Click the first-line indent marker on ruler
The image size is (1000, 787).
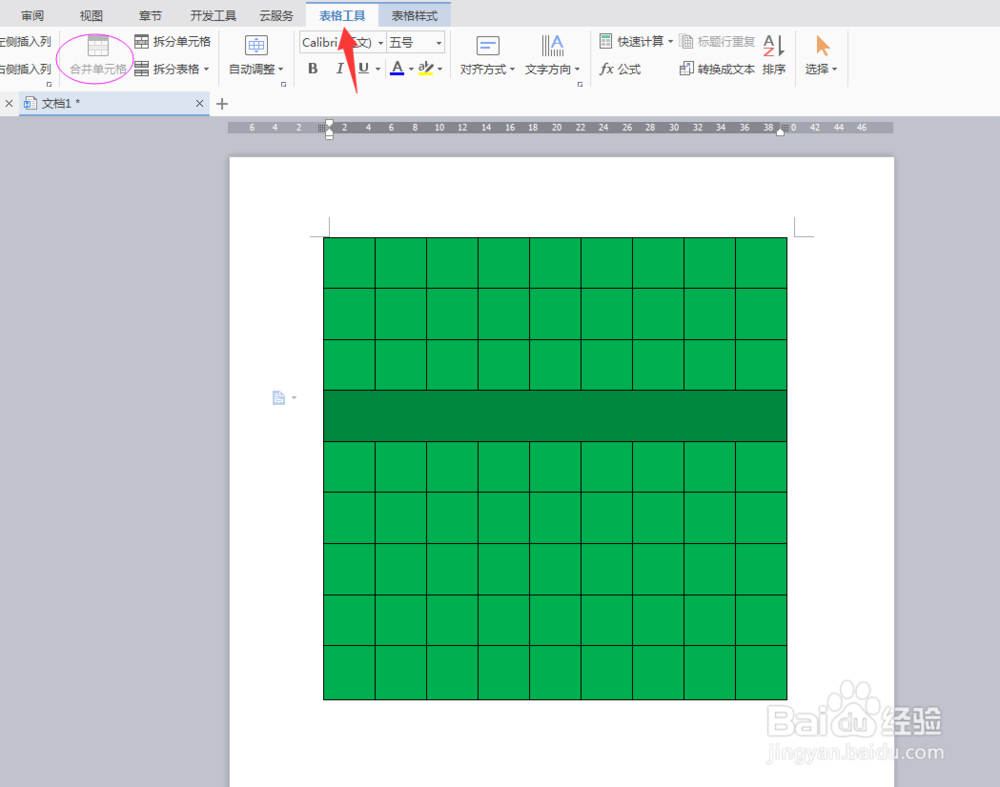329,123
